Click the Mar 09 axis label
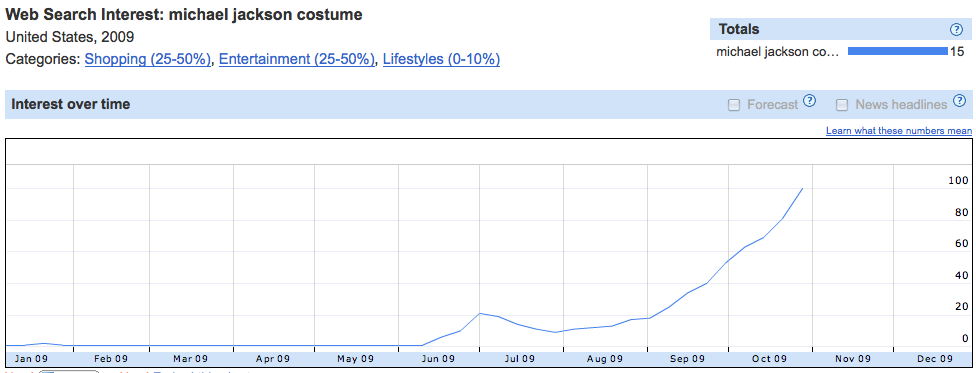Viewport: 976px width, 373px height. 190,359
